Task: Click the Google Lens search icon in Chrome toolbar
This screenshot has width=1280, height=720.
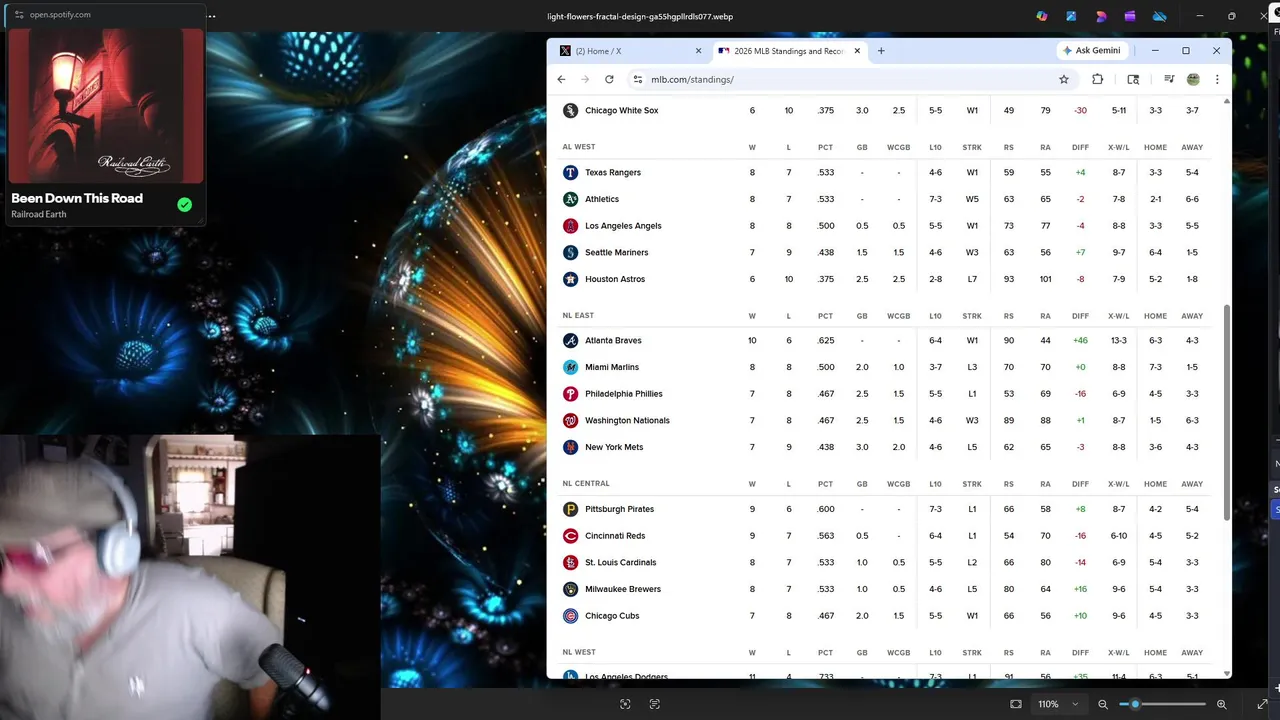Action: pos(1133,79)
